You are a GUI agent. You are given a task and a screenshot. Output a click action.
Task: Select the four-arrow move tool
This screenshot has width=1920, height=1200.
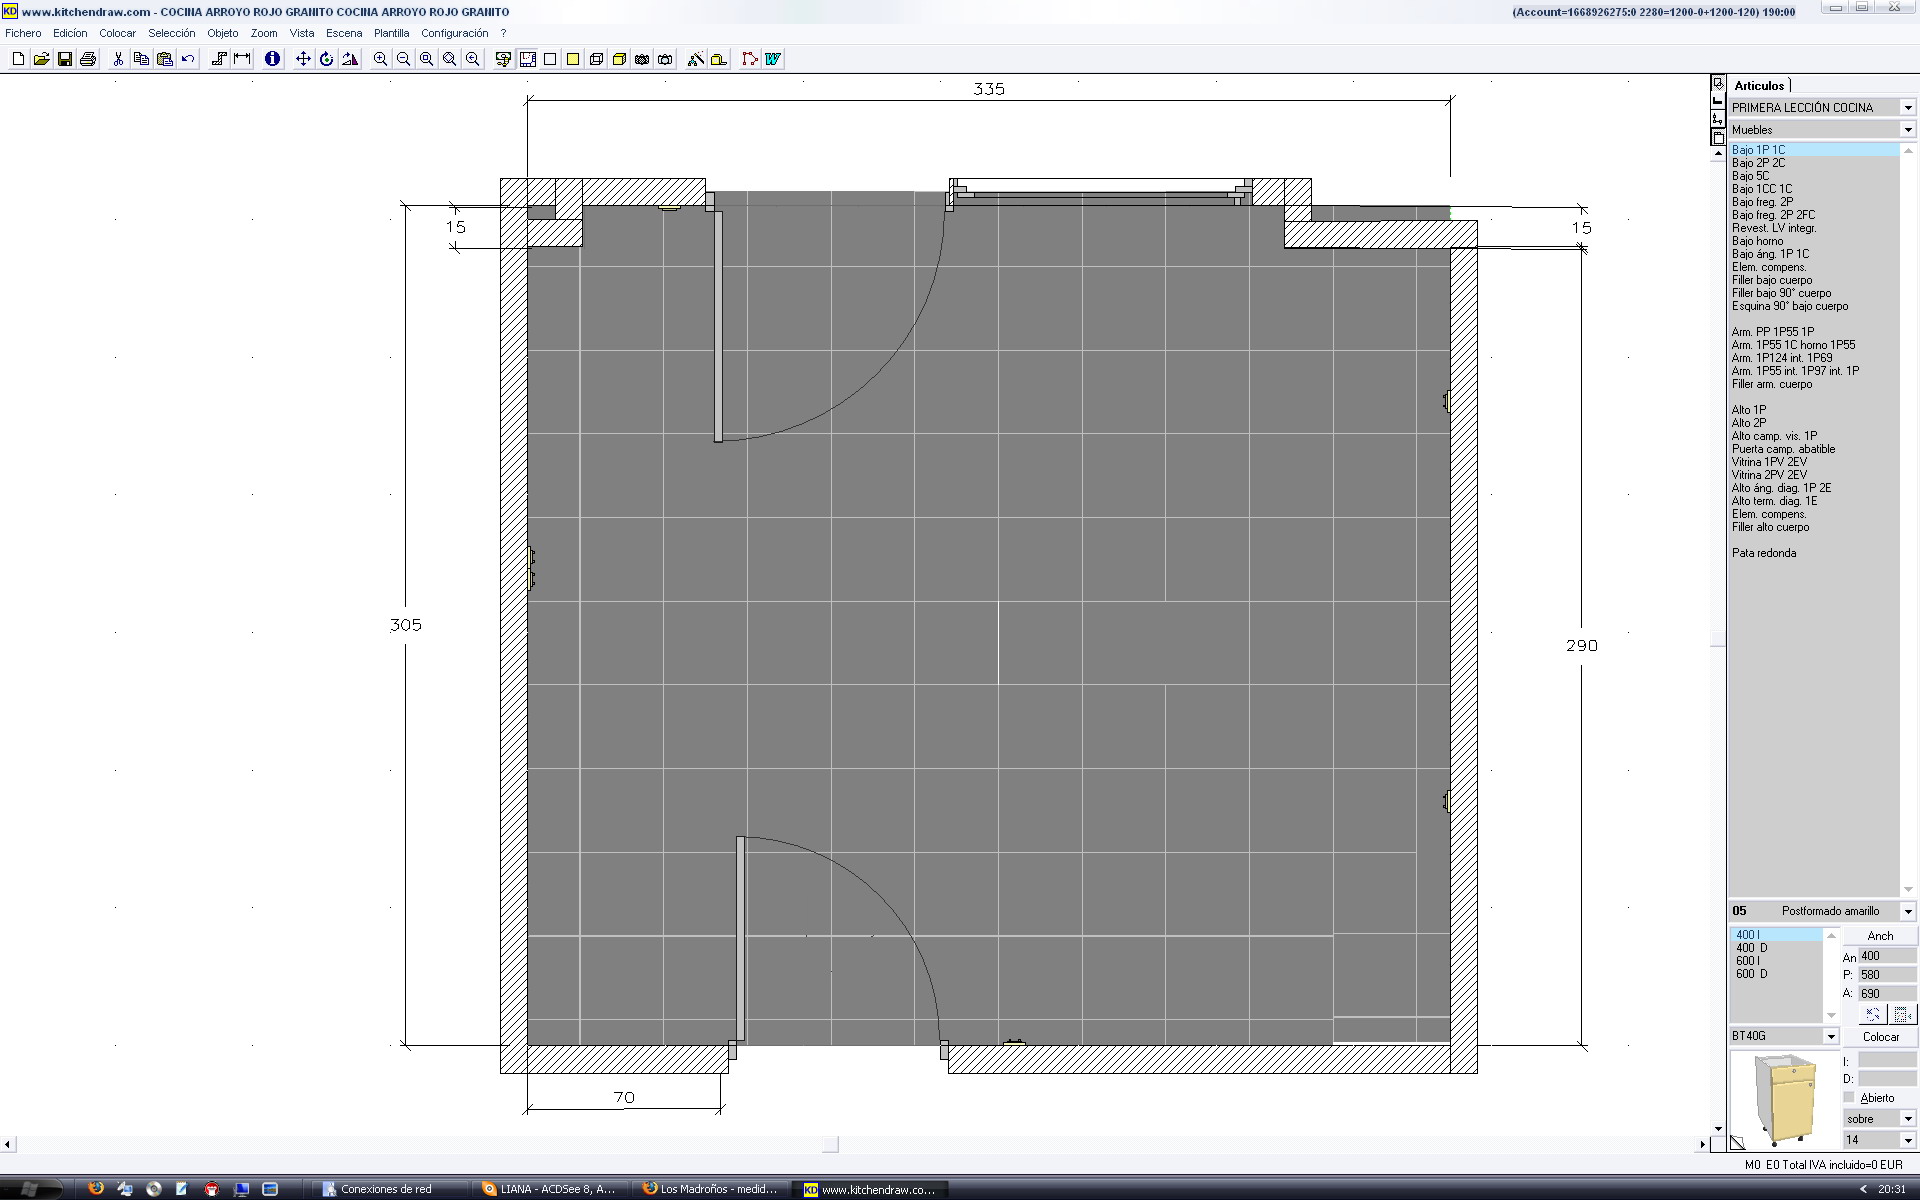point(303,60)
